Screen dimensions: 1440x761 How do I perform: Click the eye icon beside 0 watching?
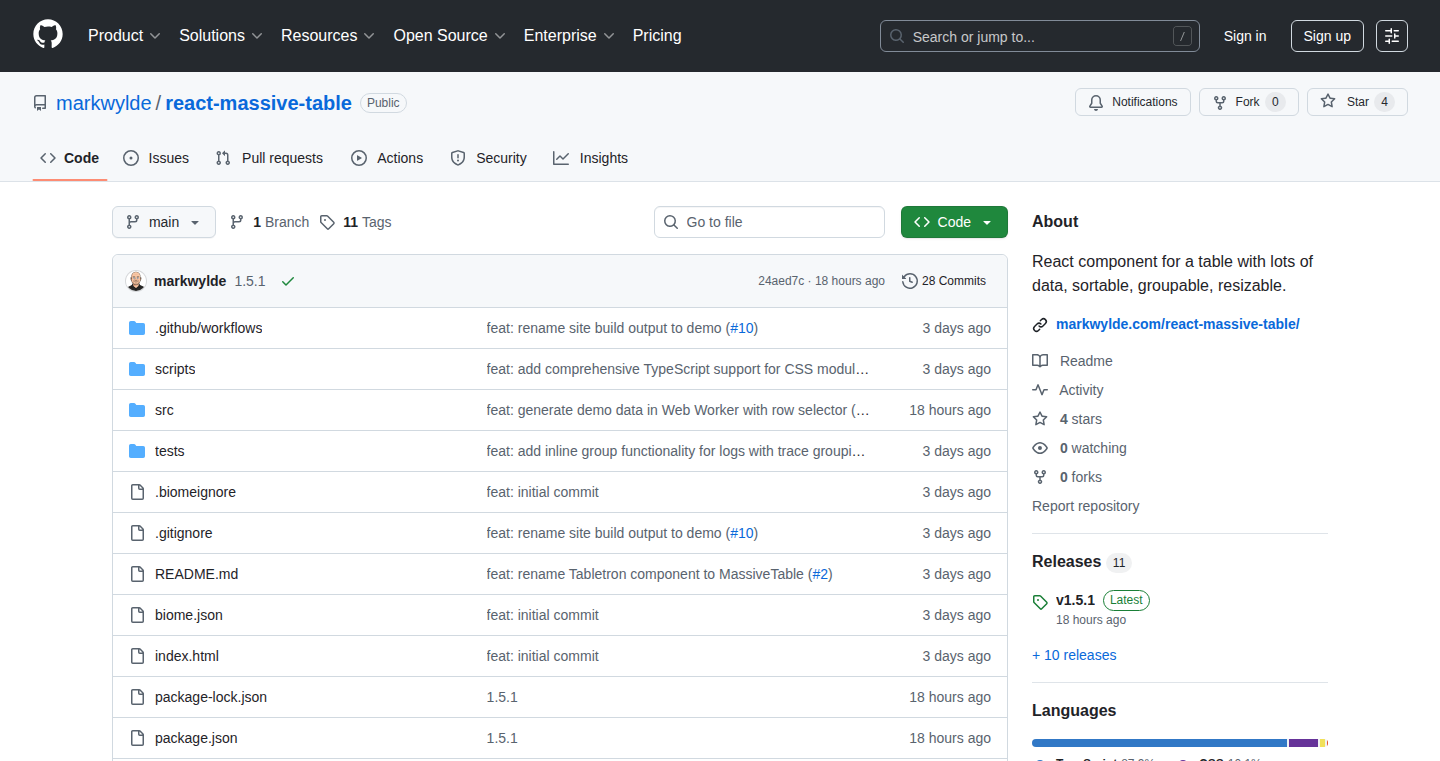coord(1040,448)
